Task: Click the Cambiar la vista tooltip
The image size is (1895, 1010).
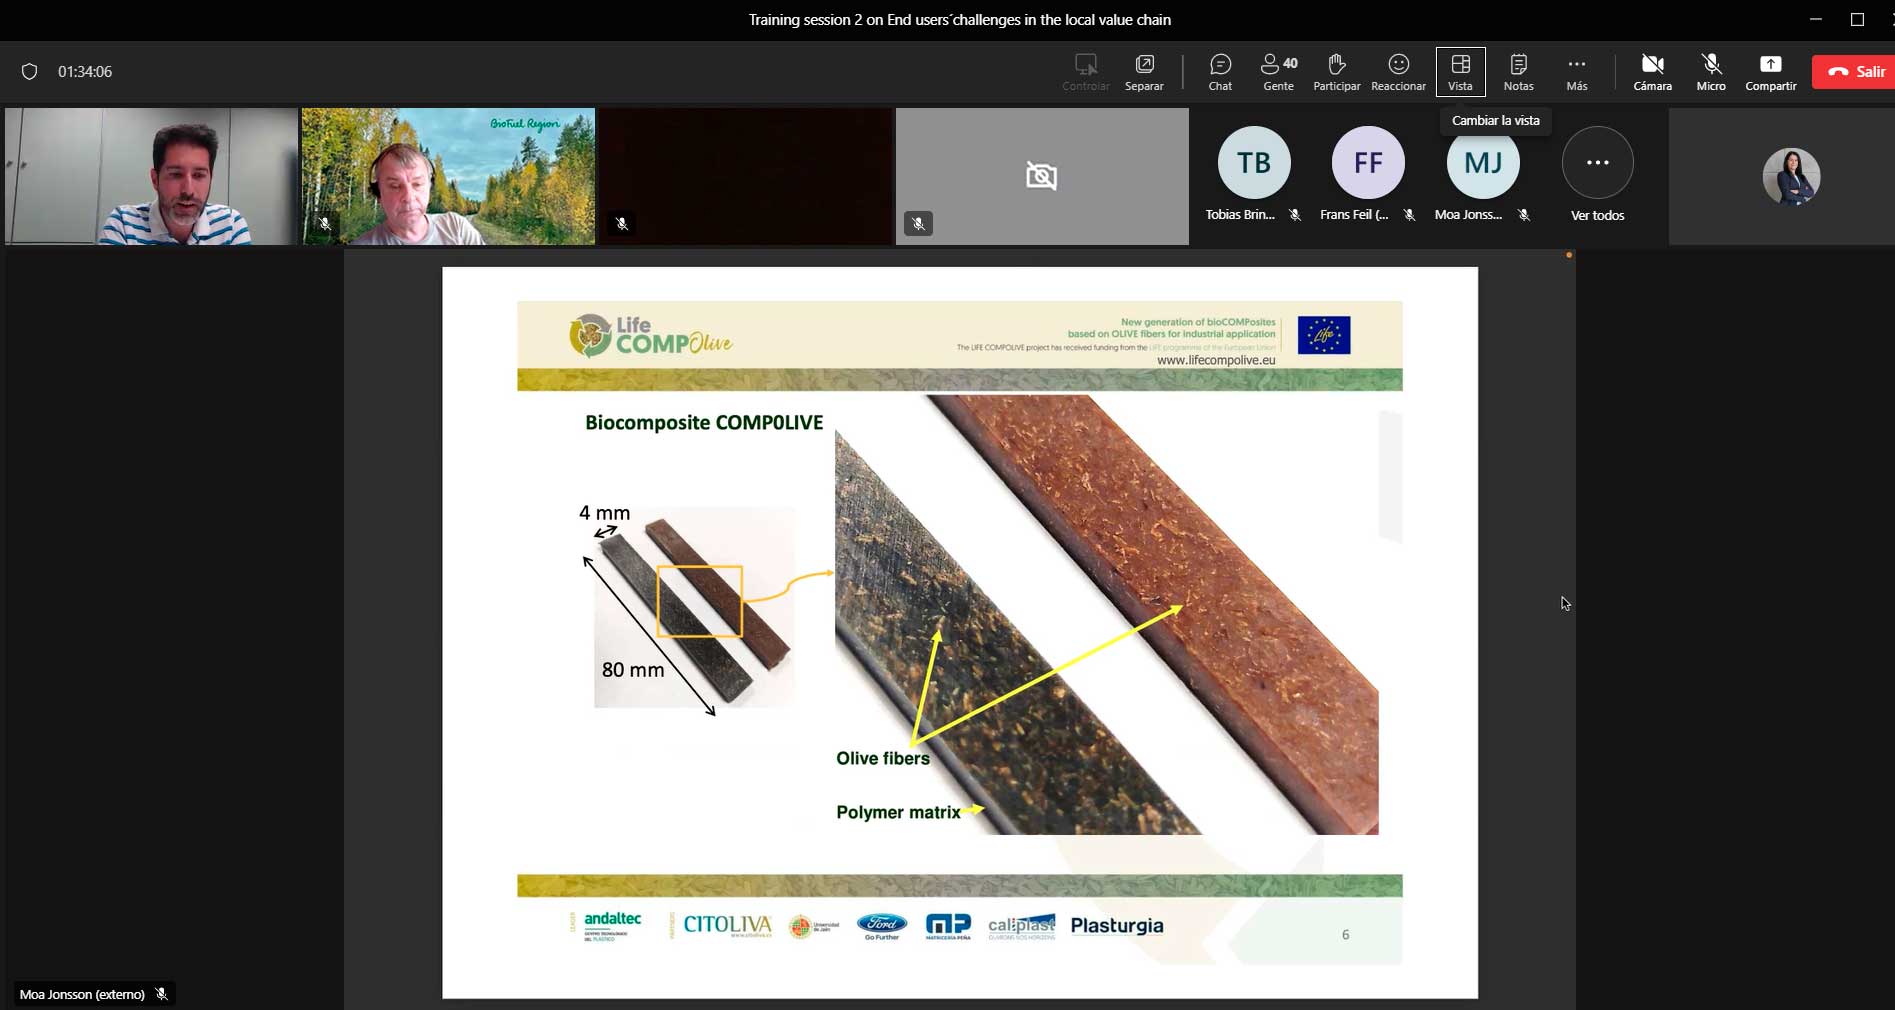Action: pos(1495,120)
